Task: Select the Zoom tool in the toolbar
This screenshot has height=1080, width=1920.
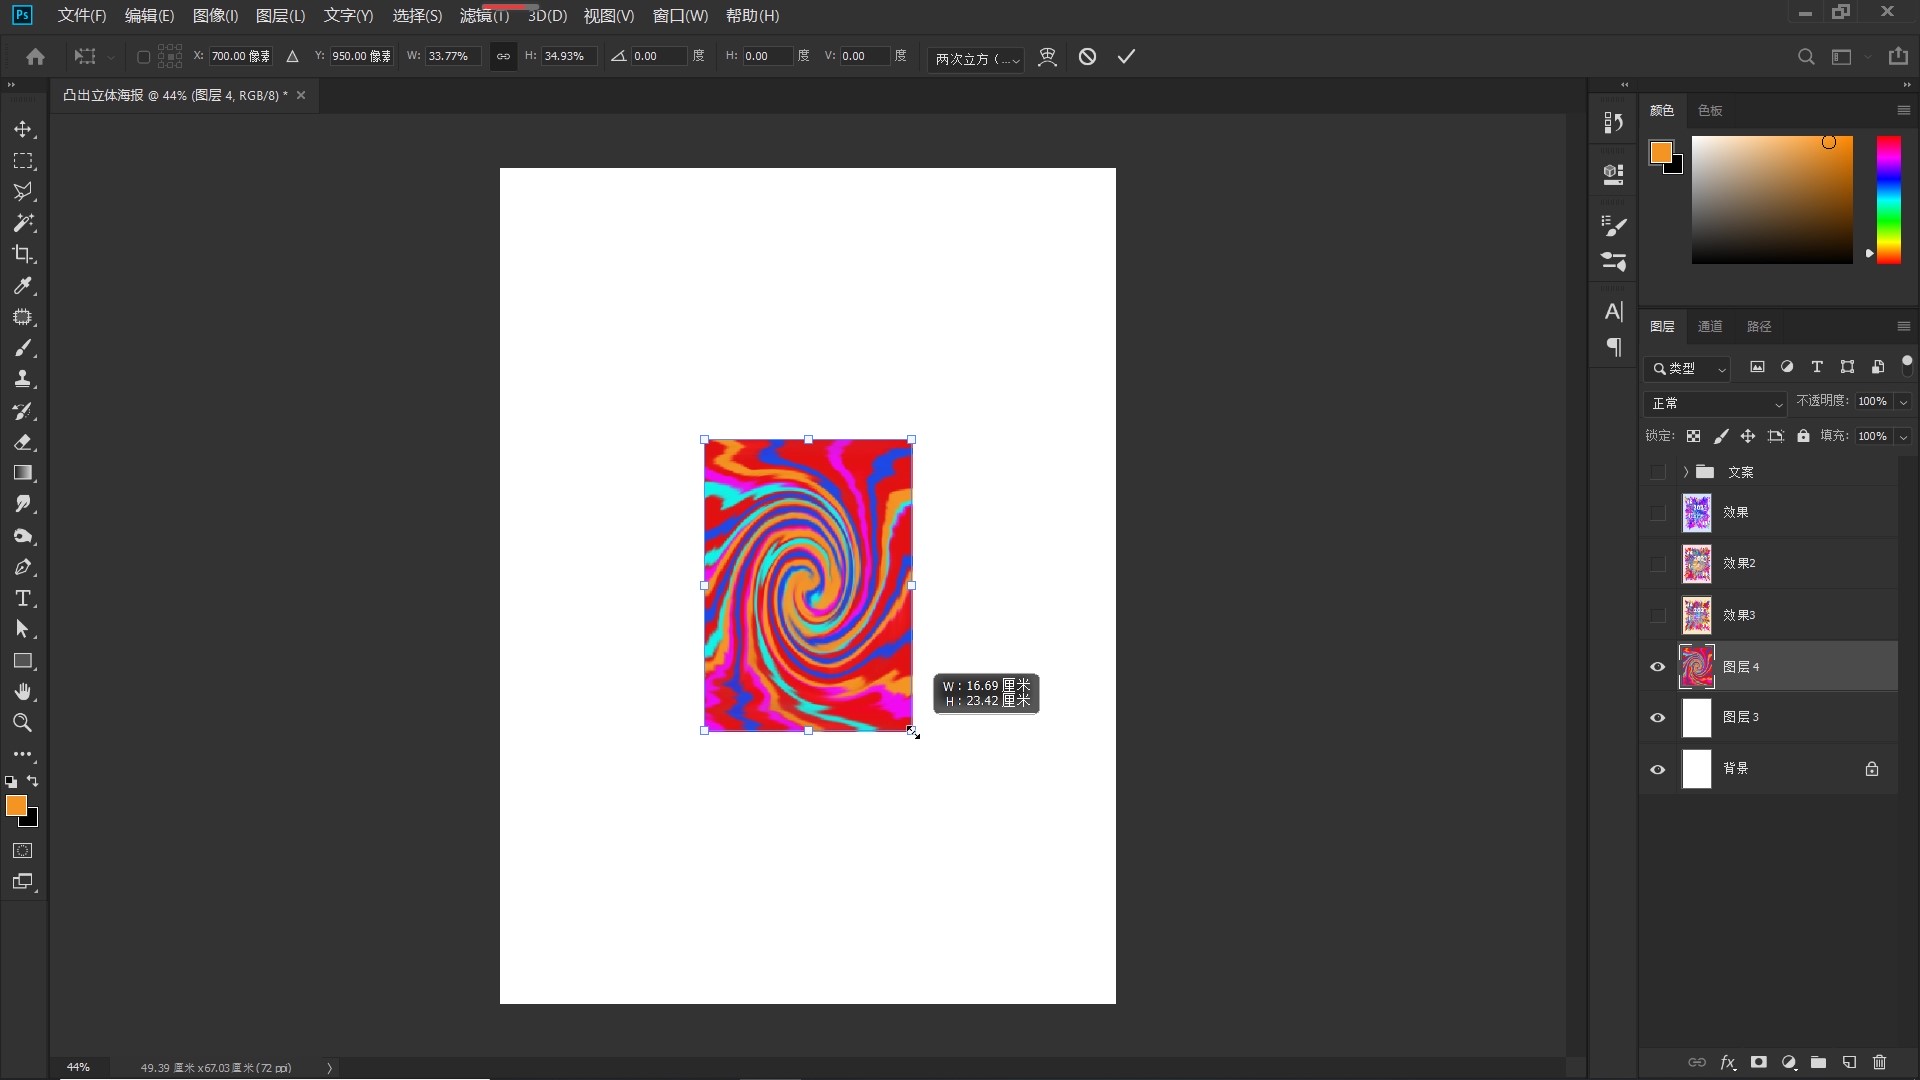Action: [x=23, y=723]
